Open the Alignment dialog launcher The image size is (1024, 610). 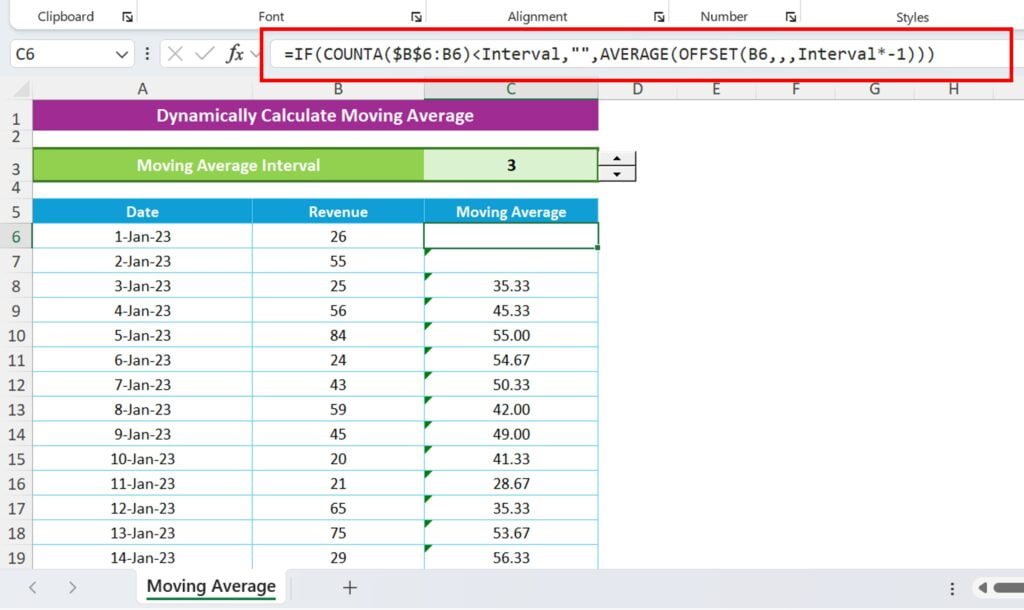click(659, 17)
